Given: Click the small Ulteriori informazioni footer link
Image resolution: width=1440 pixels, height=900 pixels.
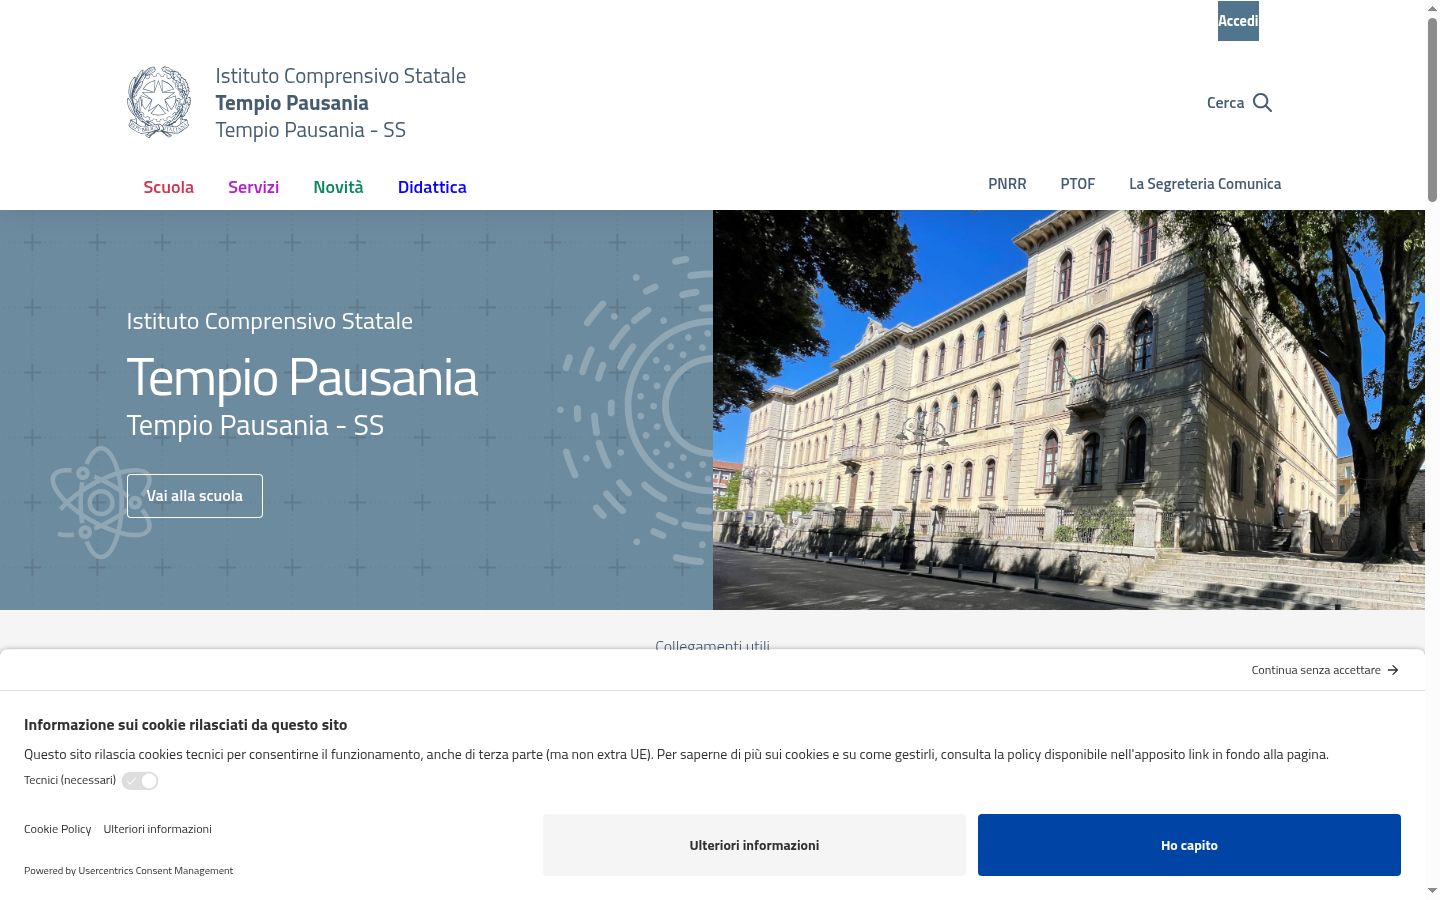Looking at the screenshot, I should (157, 829).
